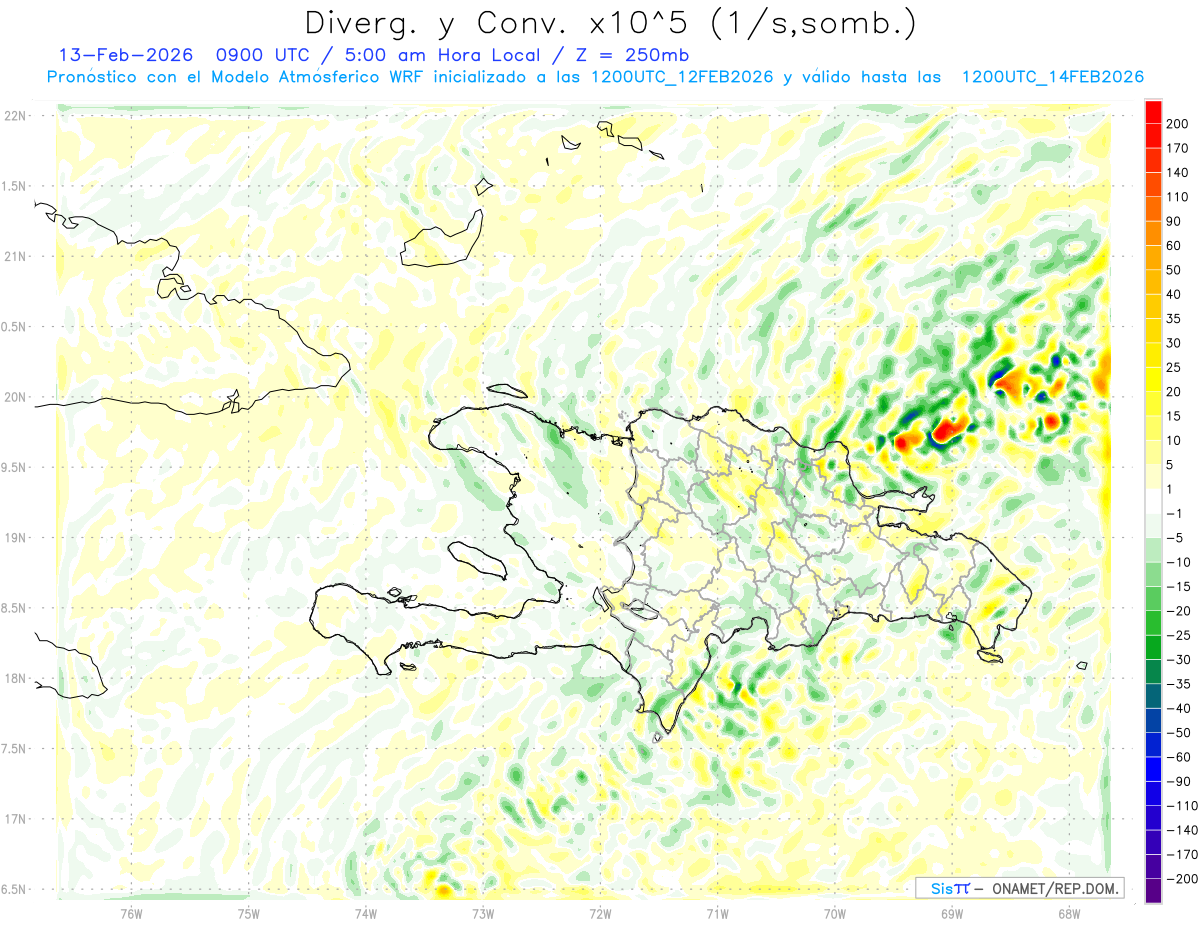Click the valid-until time '1200UTC_14FEB2026'

click(1052, 77)
